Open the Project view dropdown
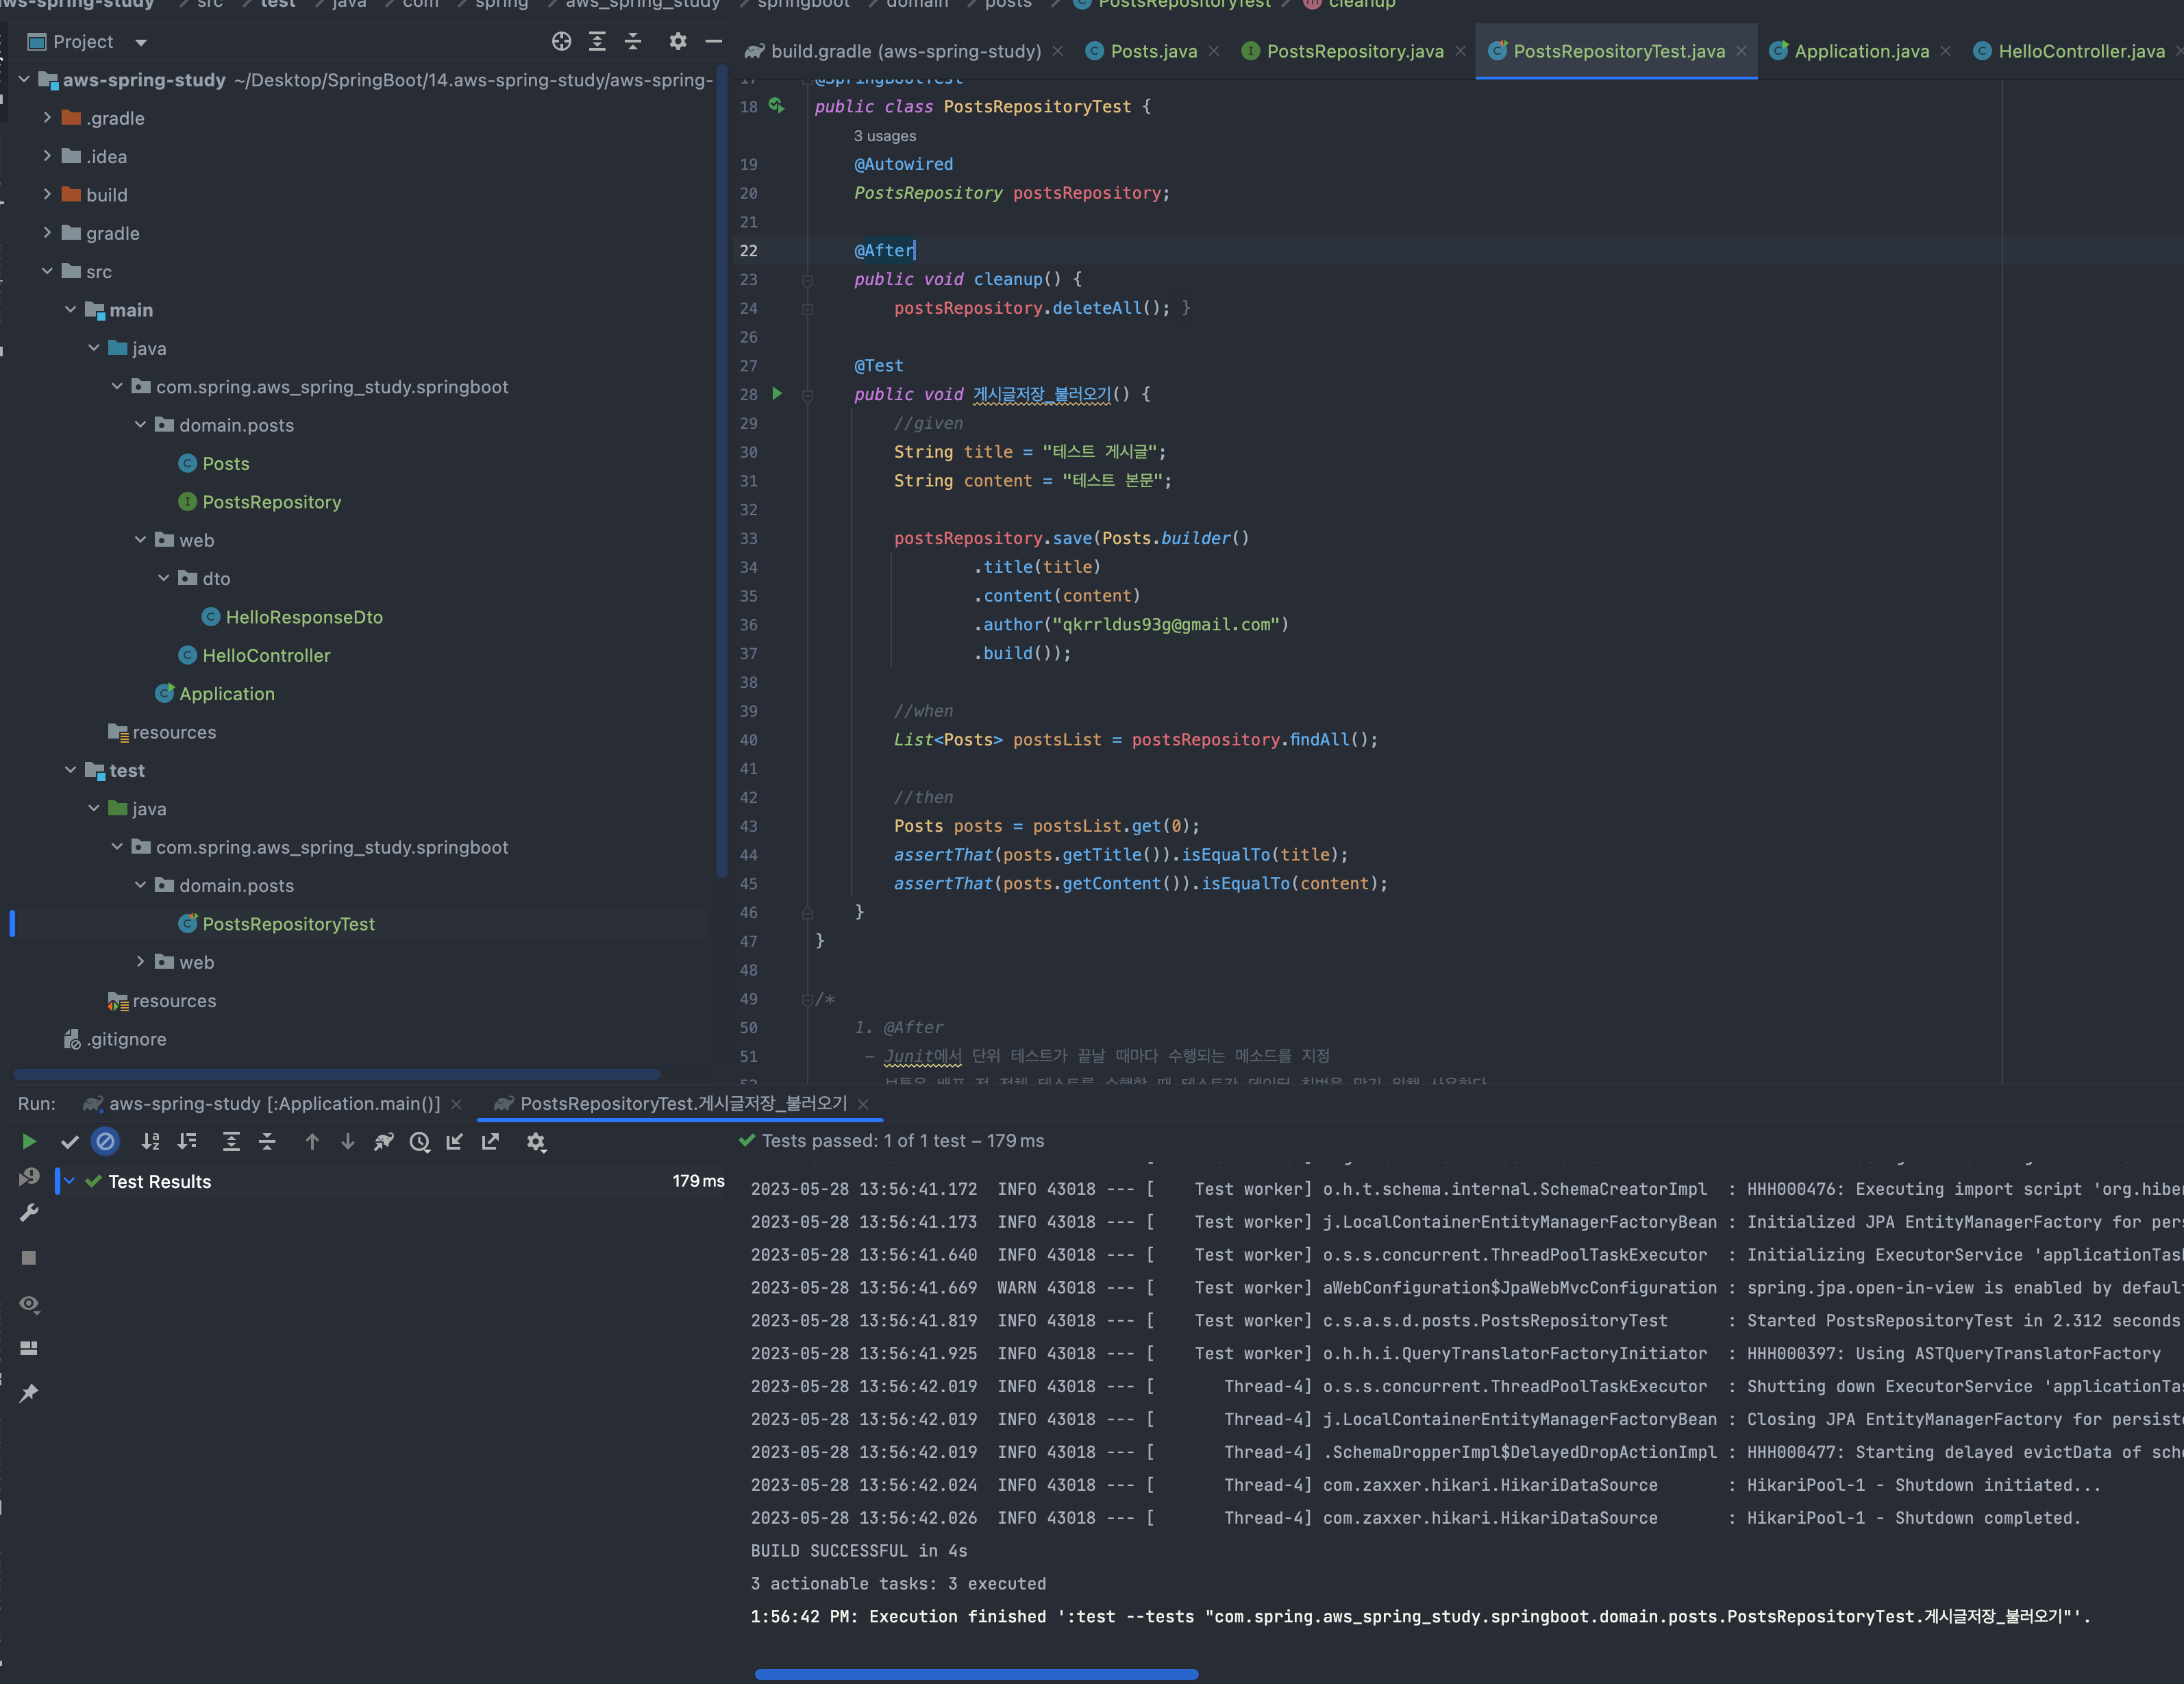The width and height of the screenshot is (2184, 1684). coord(141,42)
